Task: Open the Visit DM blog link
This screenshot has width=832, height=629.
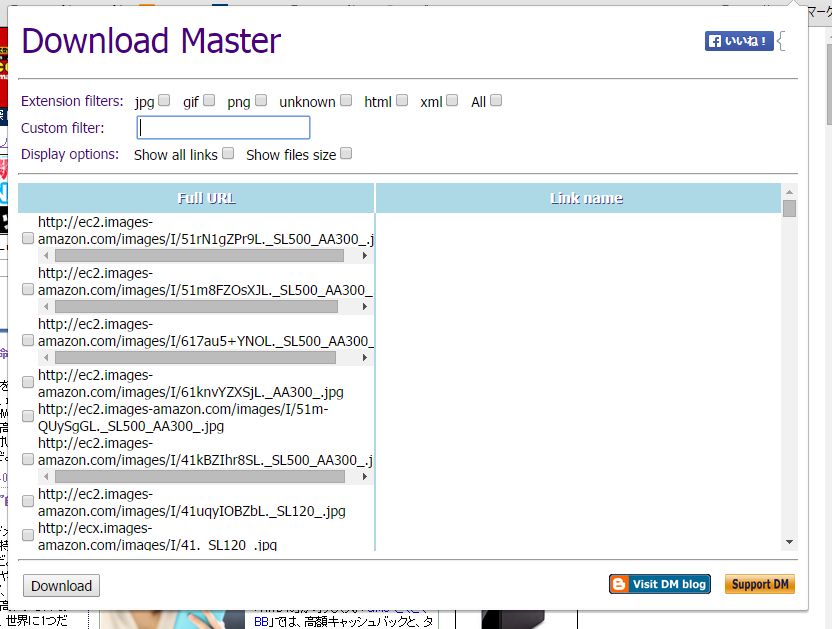Action: [660, 584]
